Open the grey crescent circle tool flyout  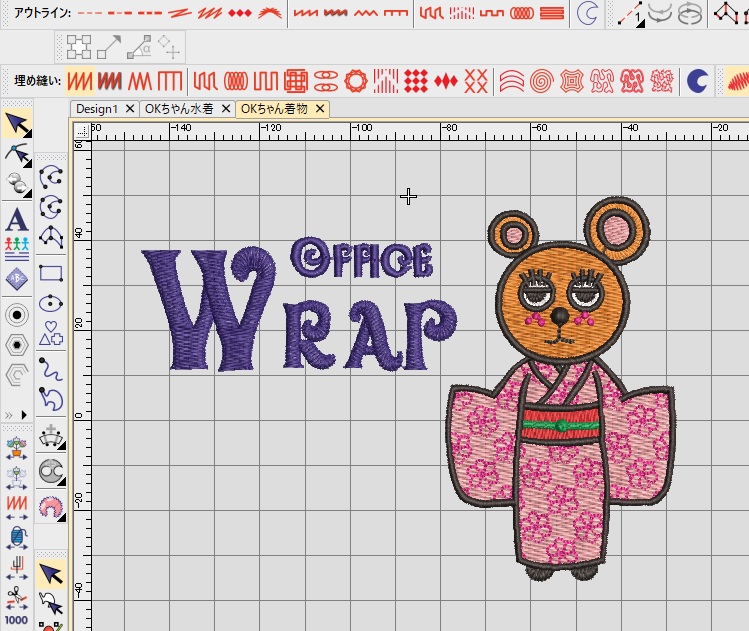[51, 471]
